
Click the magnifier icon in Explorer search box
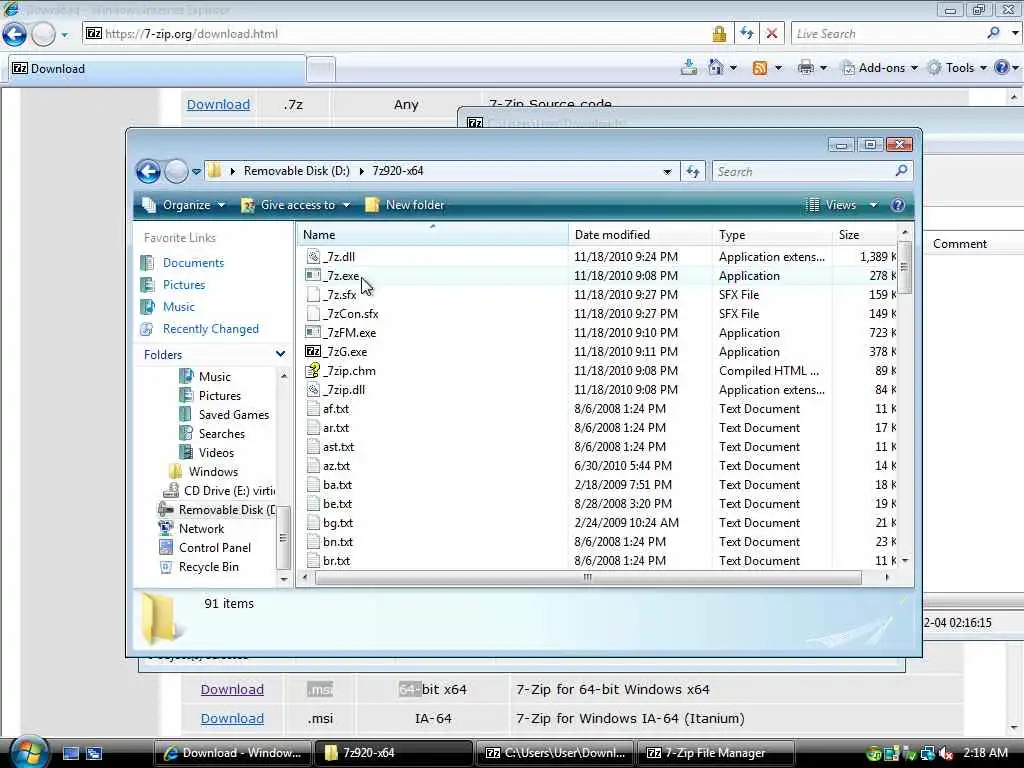click(901, 171)
